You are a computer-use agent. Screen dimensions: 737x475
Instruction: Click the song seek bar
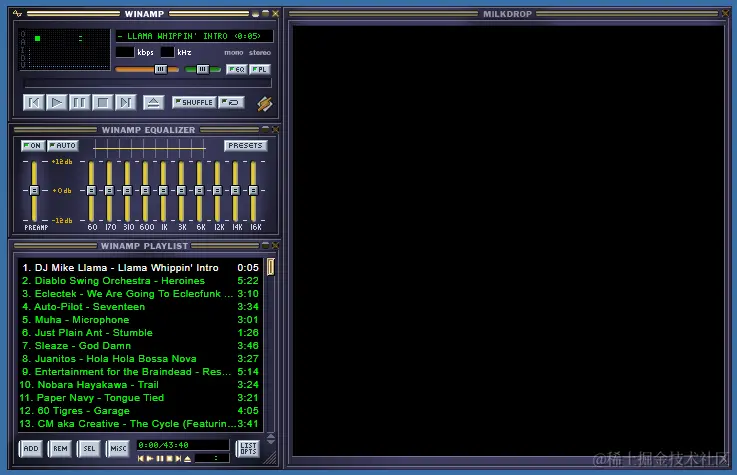tap(148, 84)
